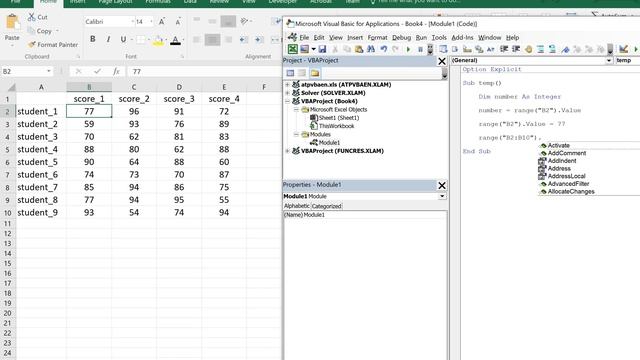The height and width of the screenshot is (360, 640).
Task: Choose AdvancedFilter from the autocomplete list
Action: coord(568,184)
